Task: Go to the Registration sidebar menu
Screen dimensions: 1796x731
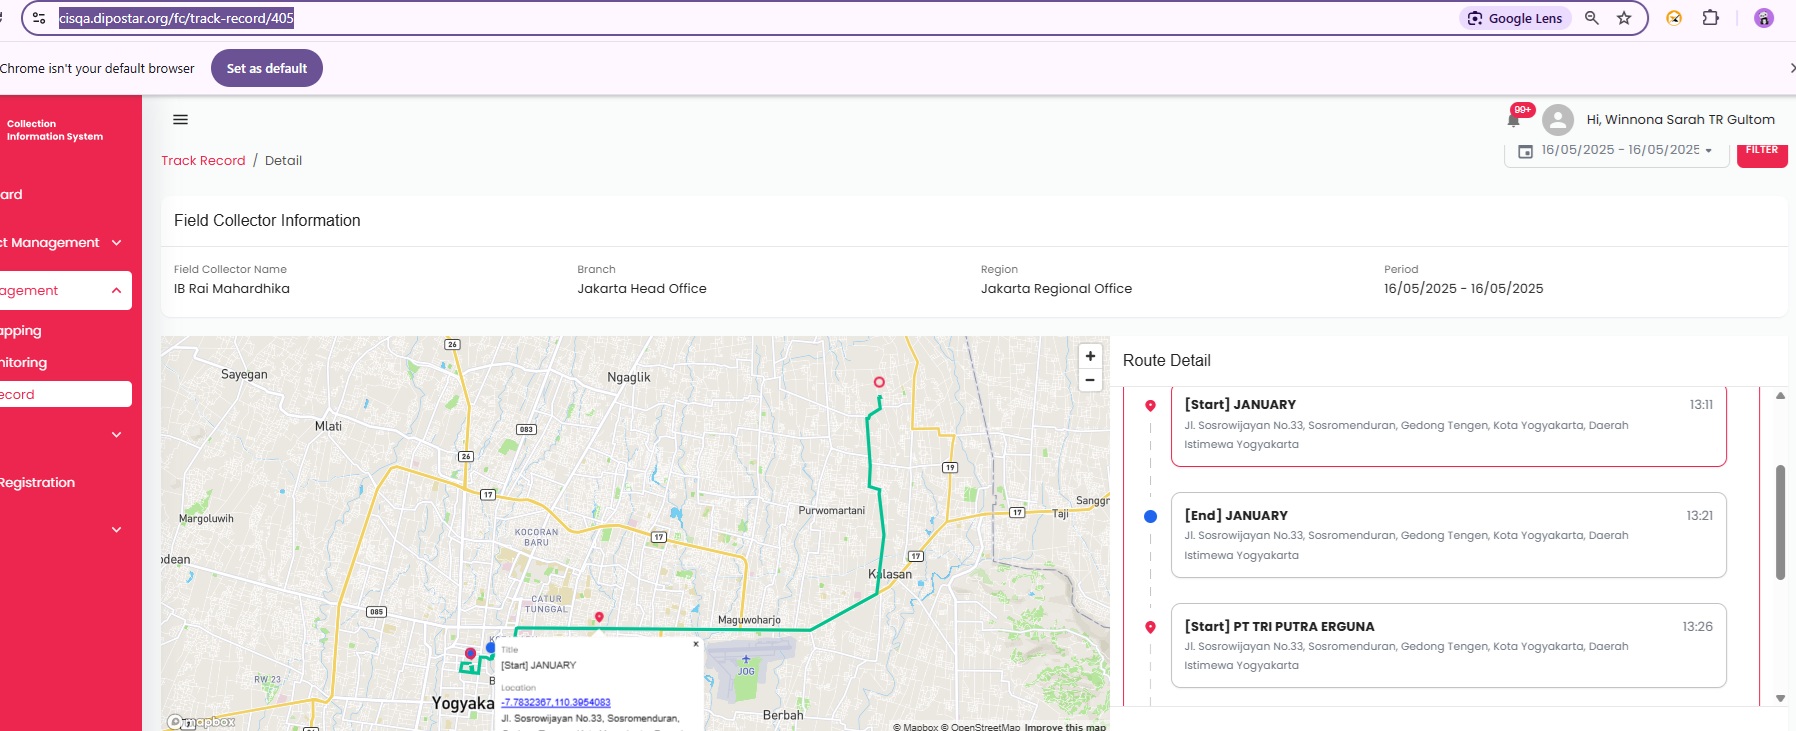Action: (38, 483)
